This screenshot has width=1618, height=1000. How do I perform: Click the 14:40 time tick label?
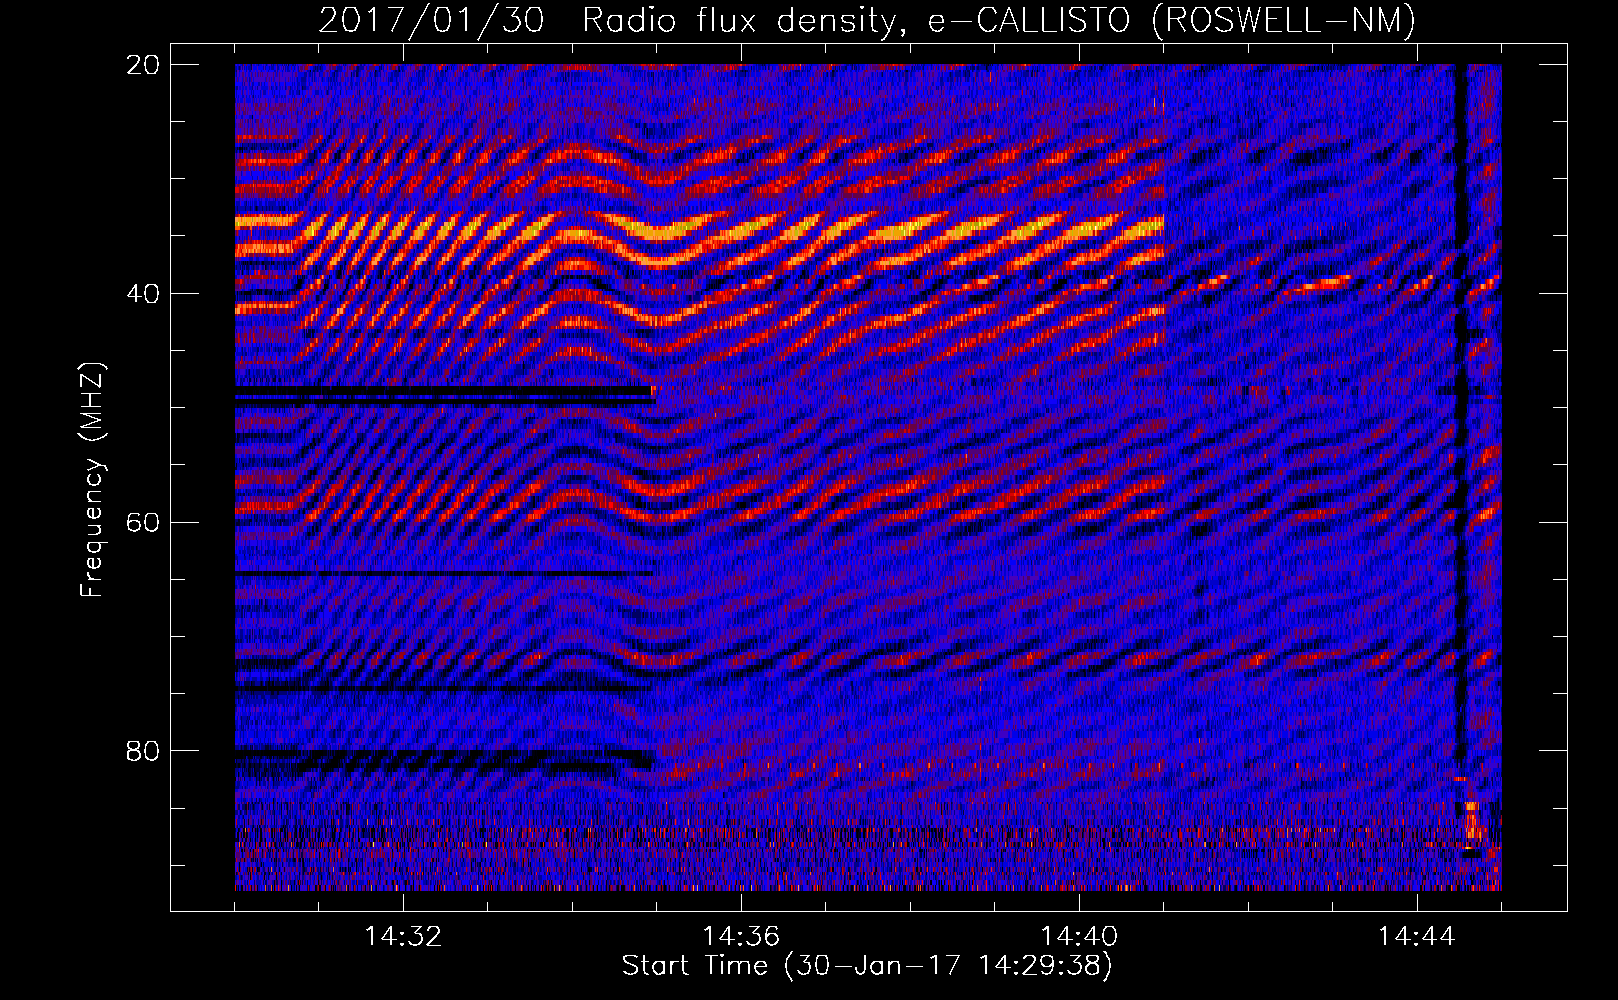1079,937
